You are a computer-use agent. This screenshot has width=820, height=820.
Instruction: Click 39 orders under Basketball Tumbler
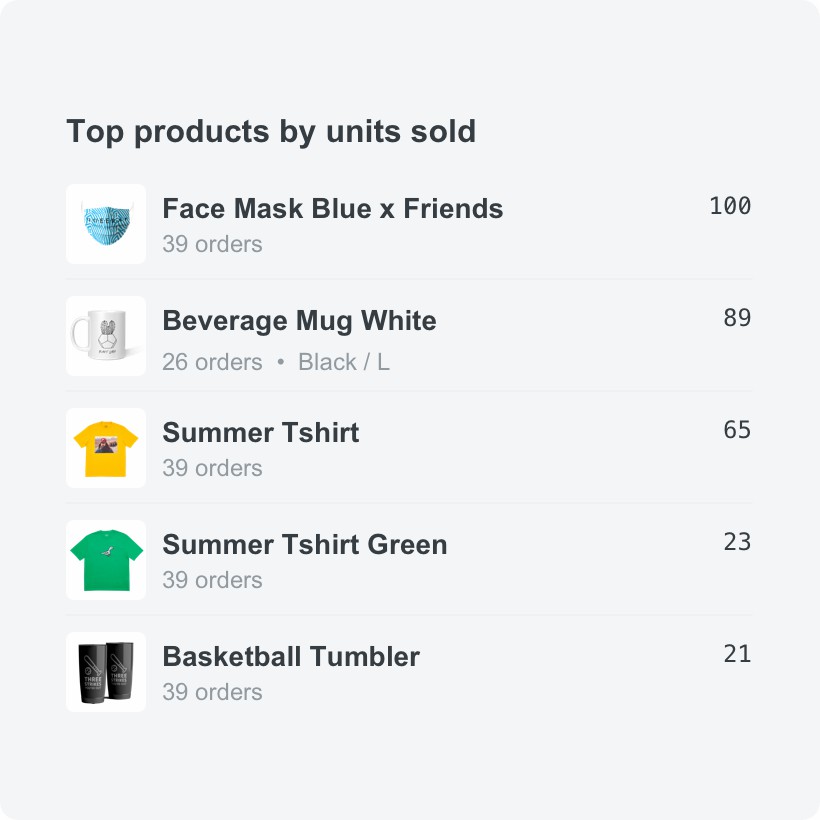tap(212, 692)
